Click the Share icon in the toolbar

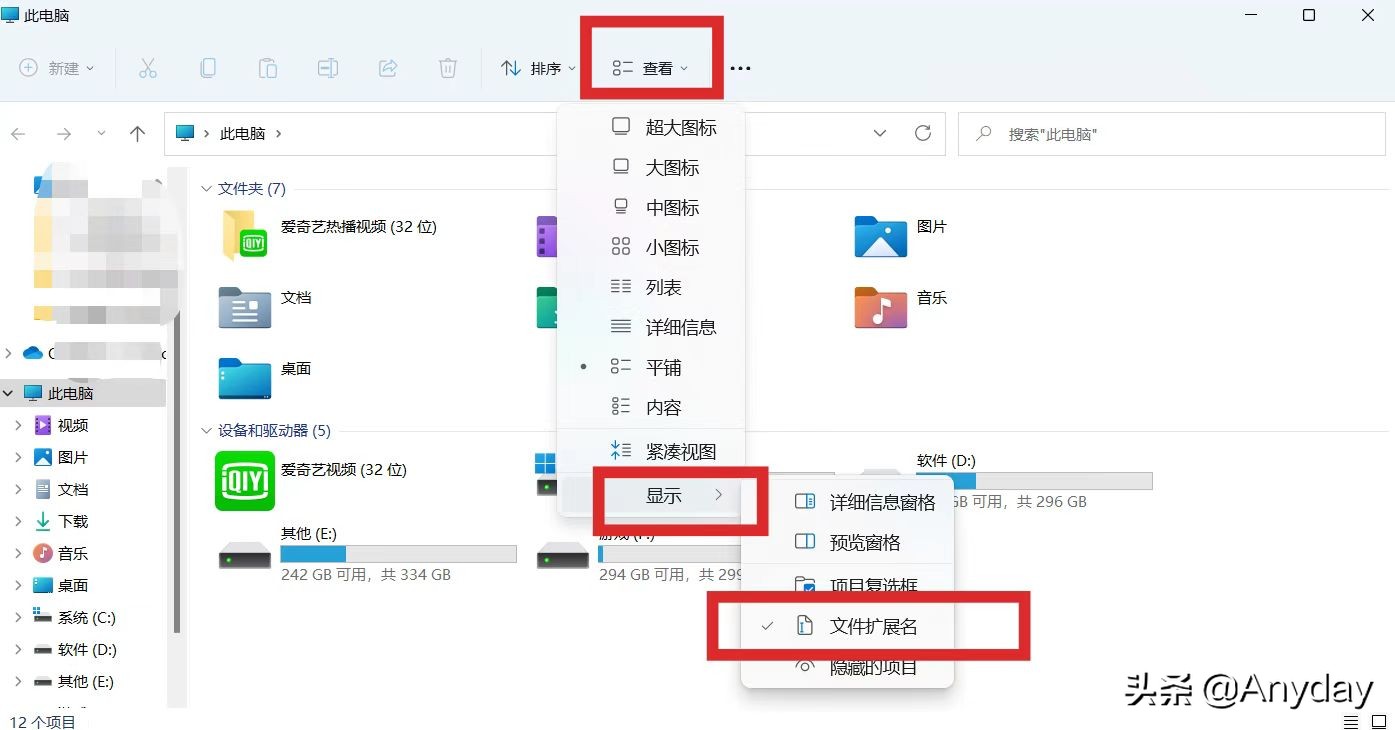coord(387,68)
